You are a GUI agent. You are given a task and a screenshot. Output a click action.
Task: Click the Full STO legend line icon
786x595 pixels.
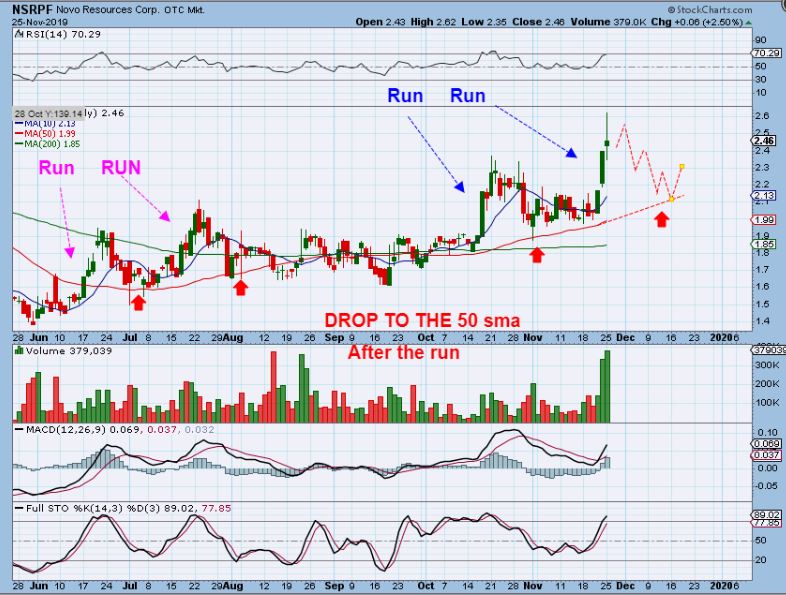pos(19,508)
